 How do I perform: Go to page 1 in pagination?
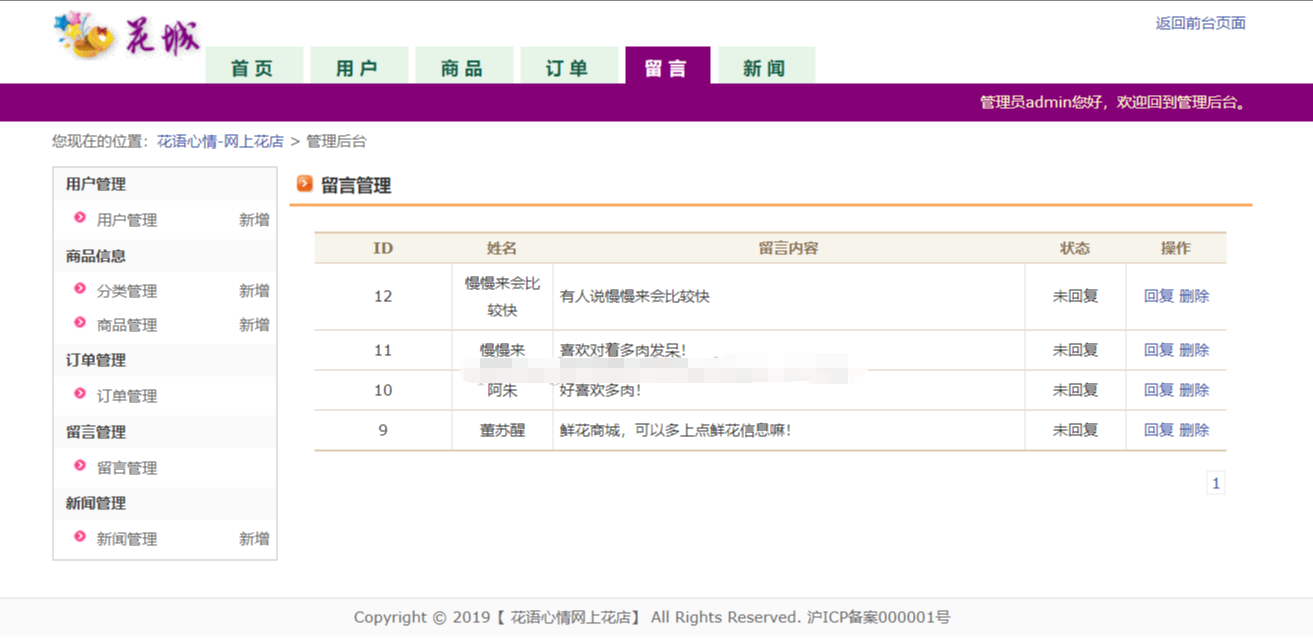[x=1216, y=483]
